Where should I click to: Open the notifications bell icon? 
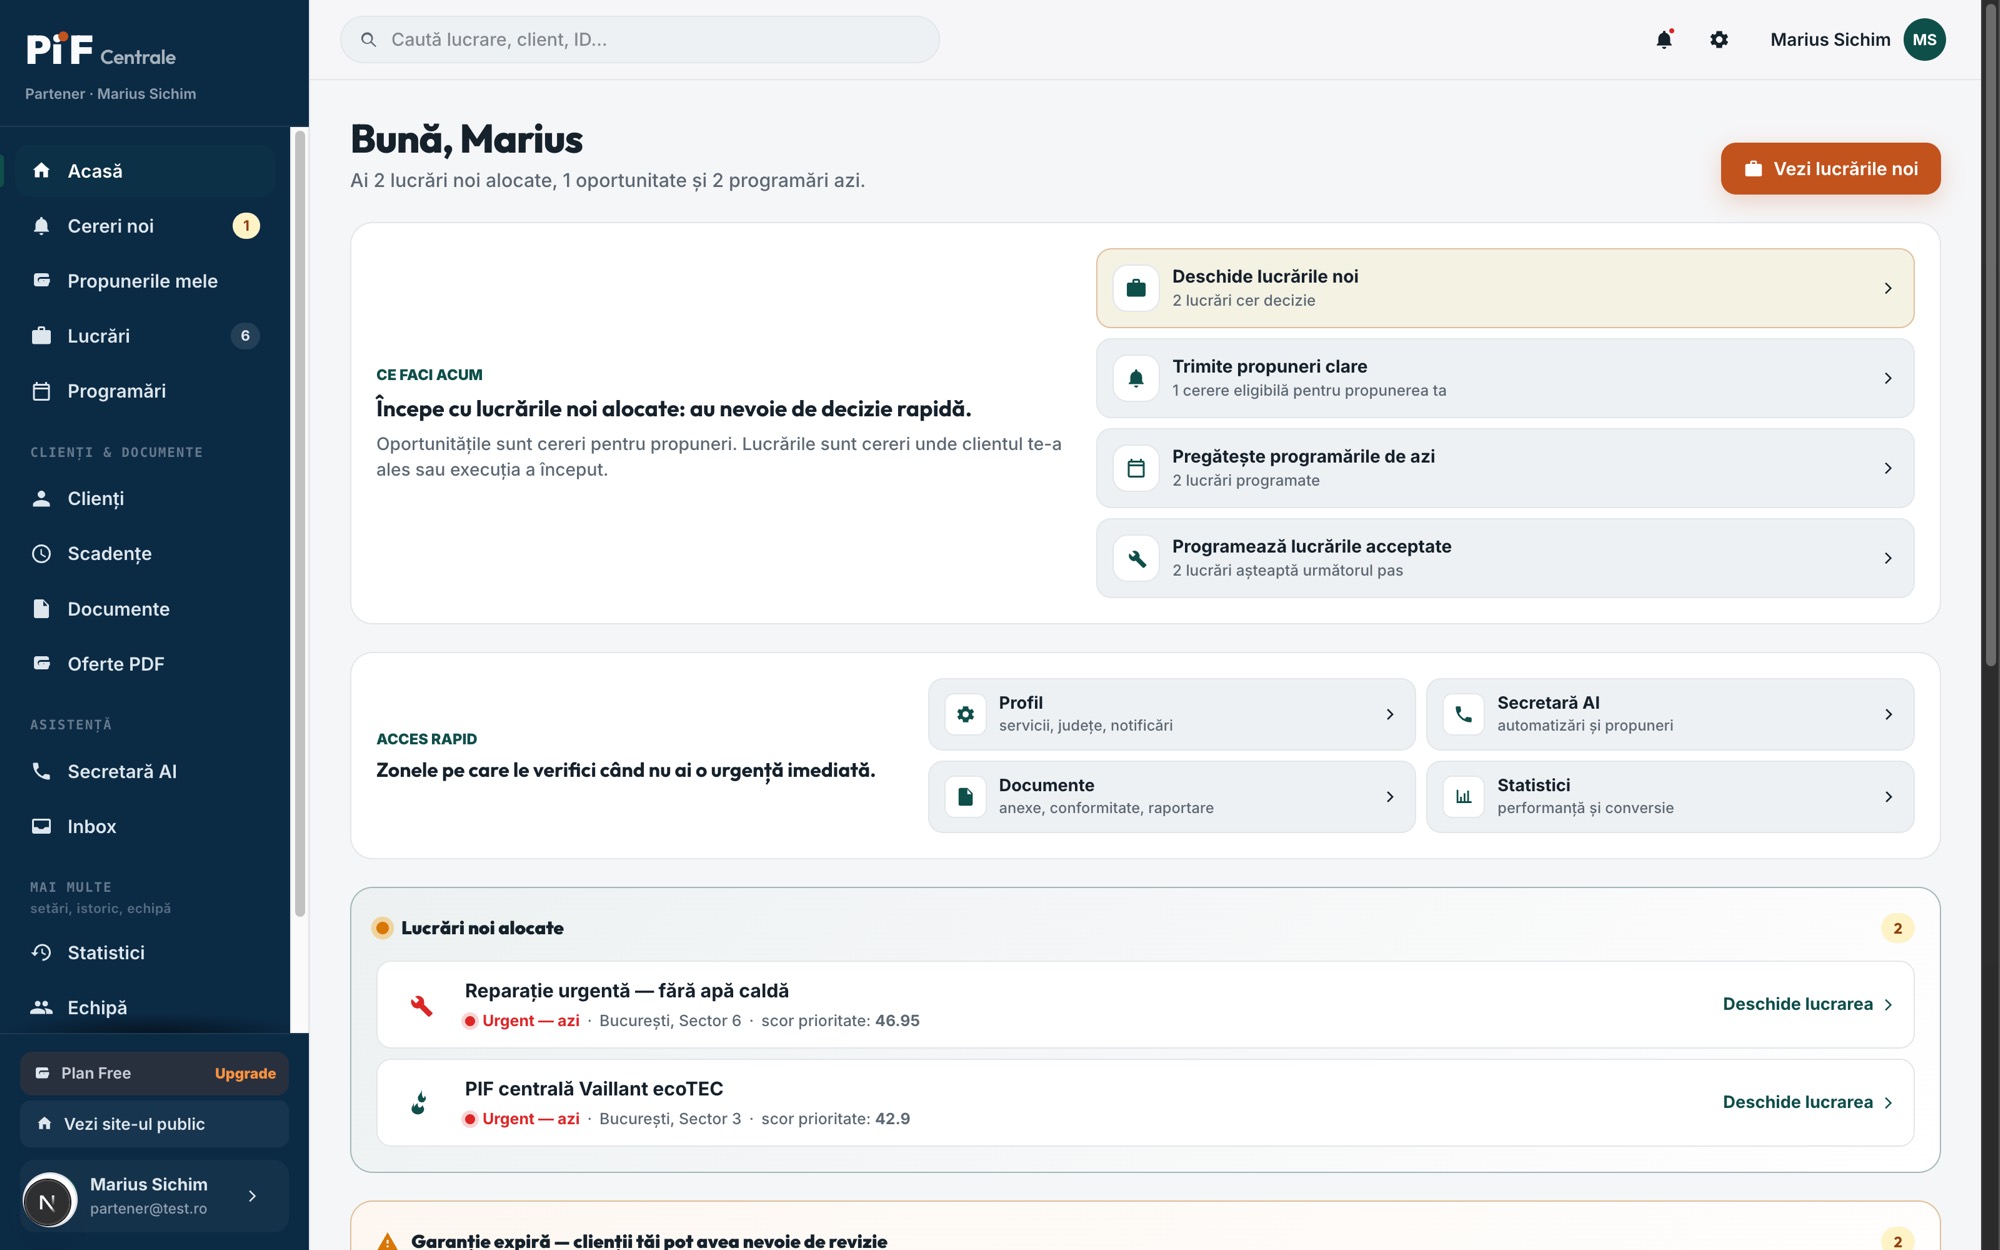coord(1664,40)
